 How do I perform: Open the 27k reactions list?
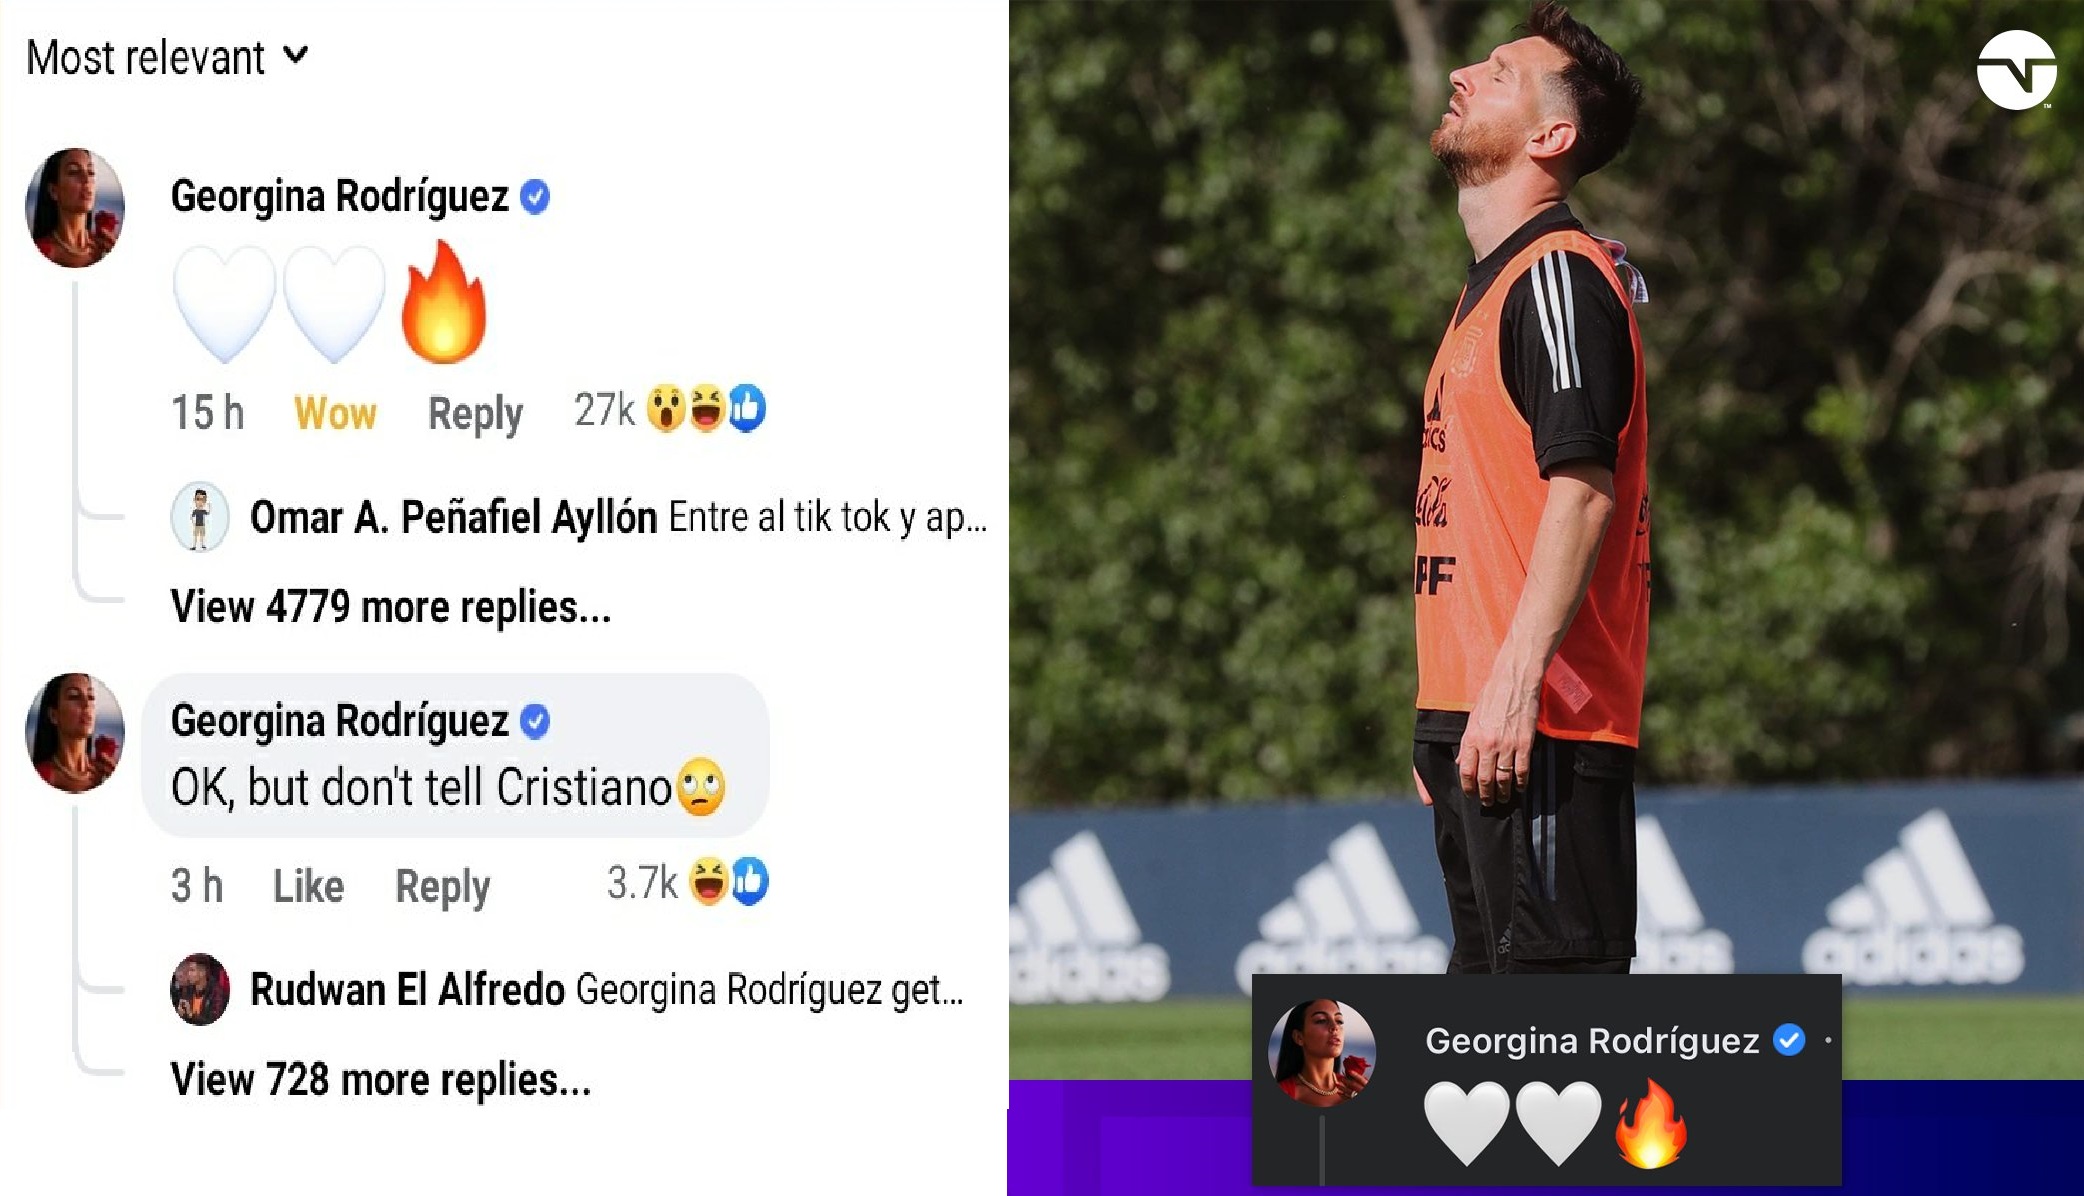point(604,410)
